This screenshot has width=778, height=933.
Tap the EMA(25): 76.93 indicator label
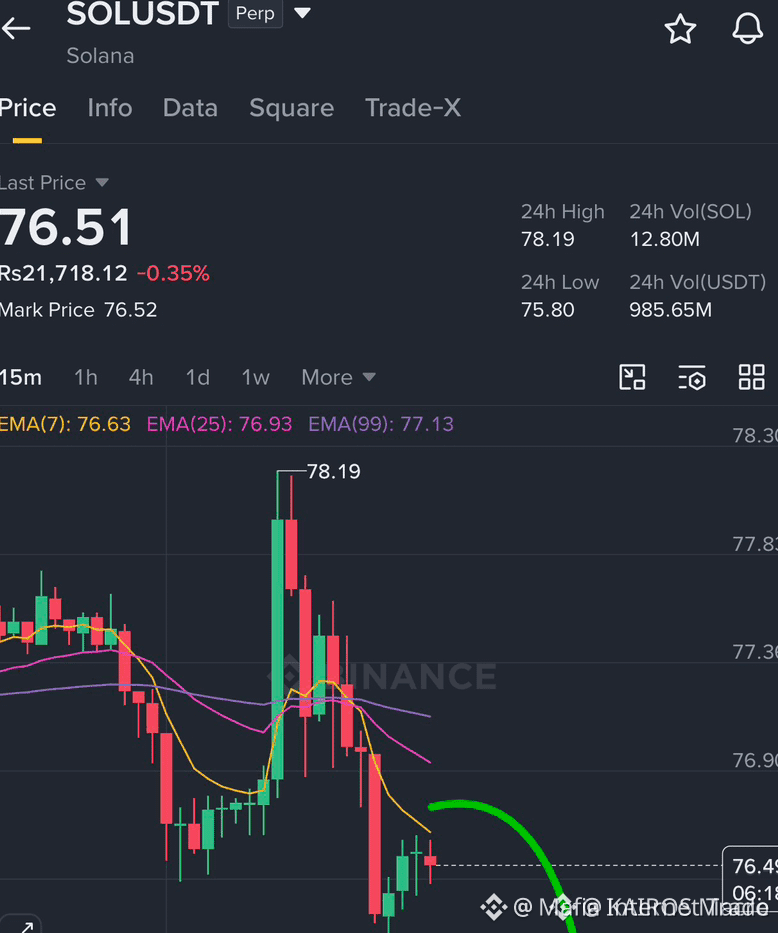[x=219, y=424]
